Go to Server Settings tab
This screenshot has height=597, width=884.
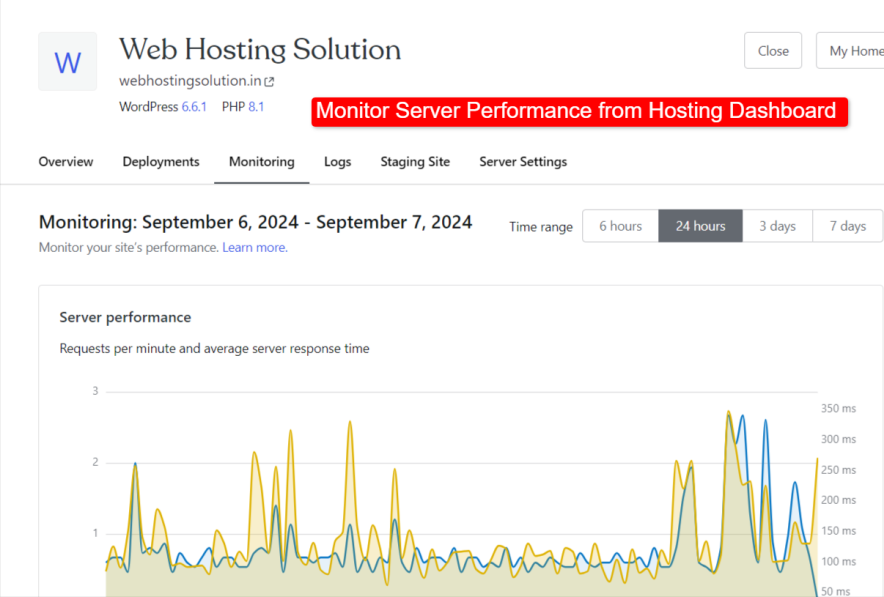click(522, 161)
